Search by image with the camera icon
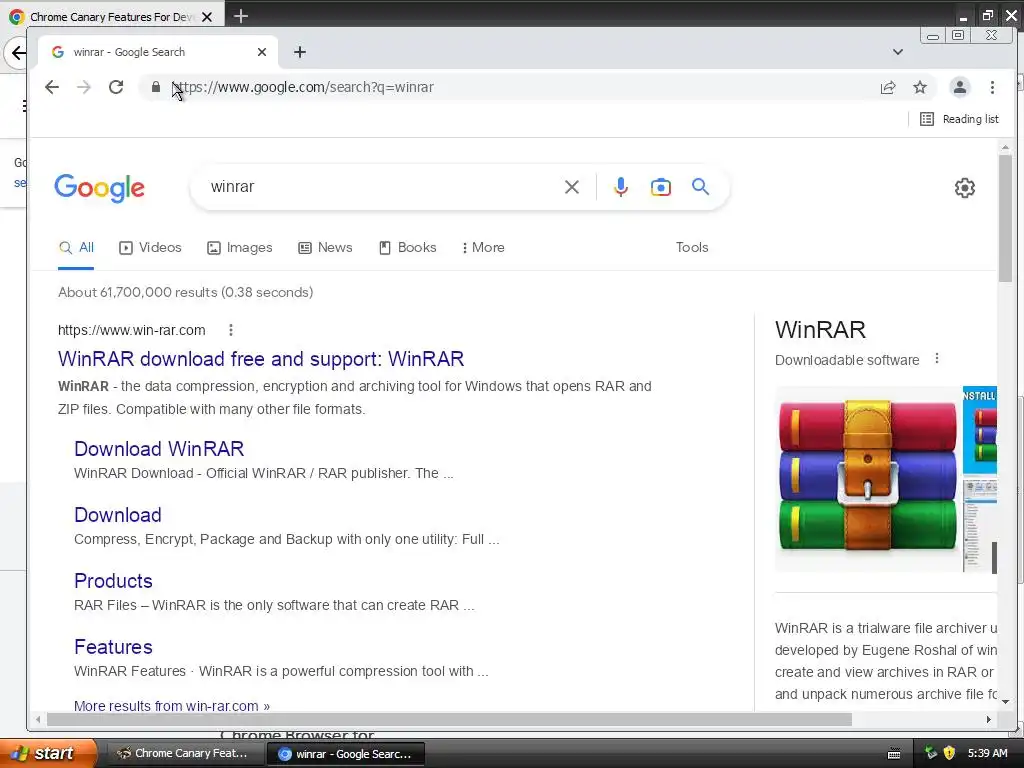Viewport: 1024px width, 768px height. point(660,187)
